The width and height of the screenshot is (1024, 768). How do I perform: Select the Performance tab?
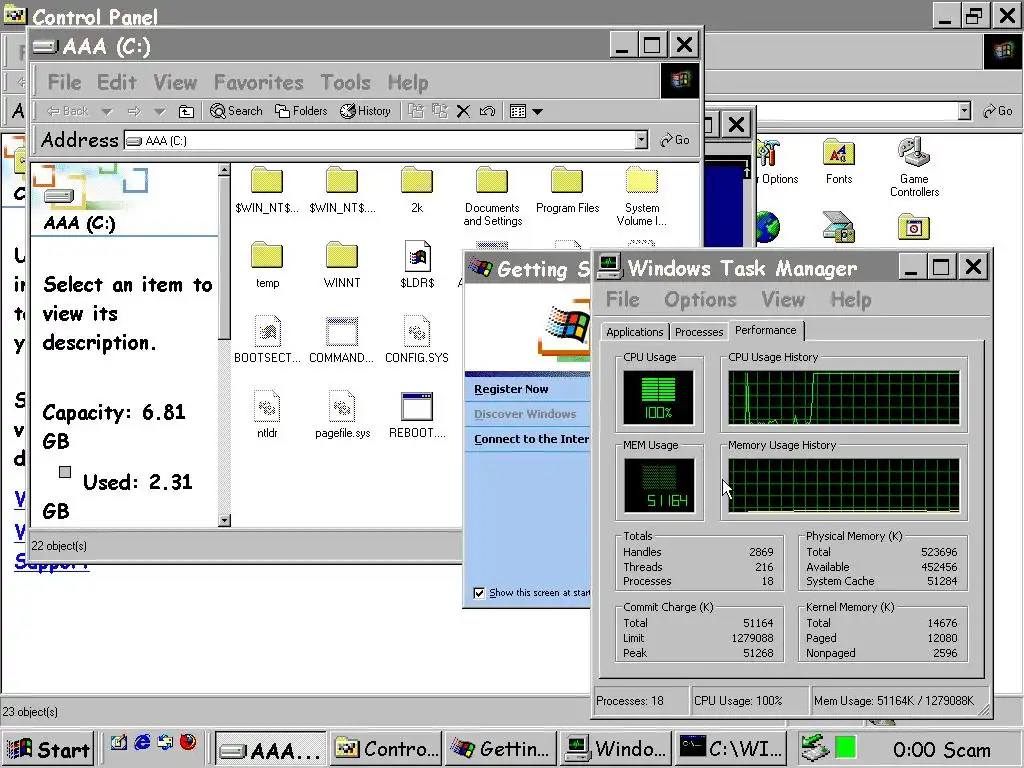(765, 330)
